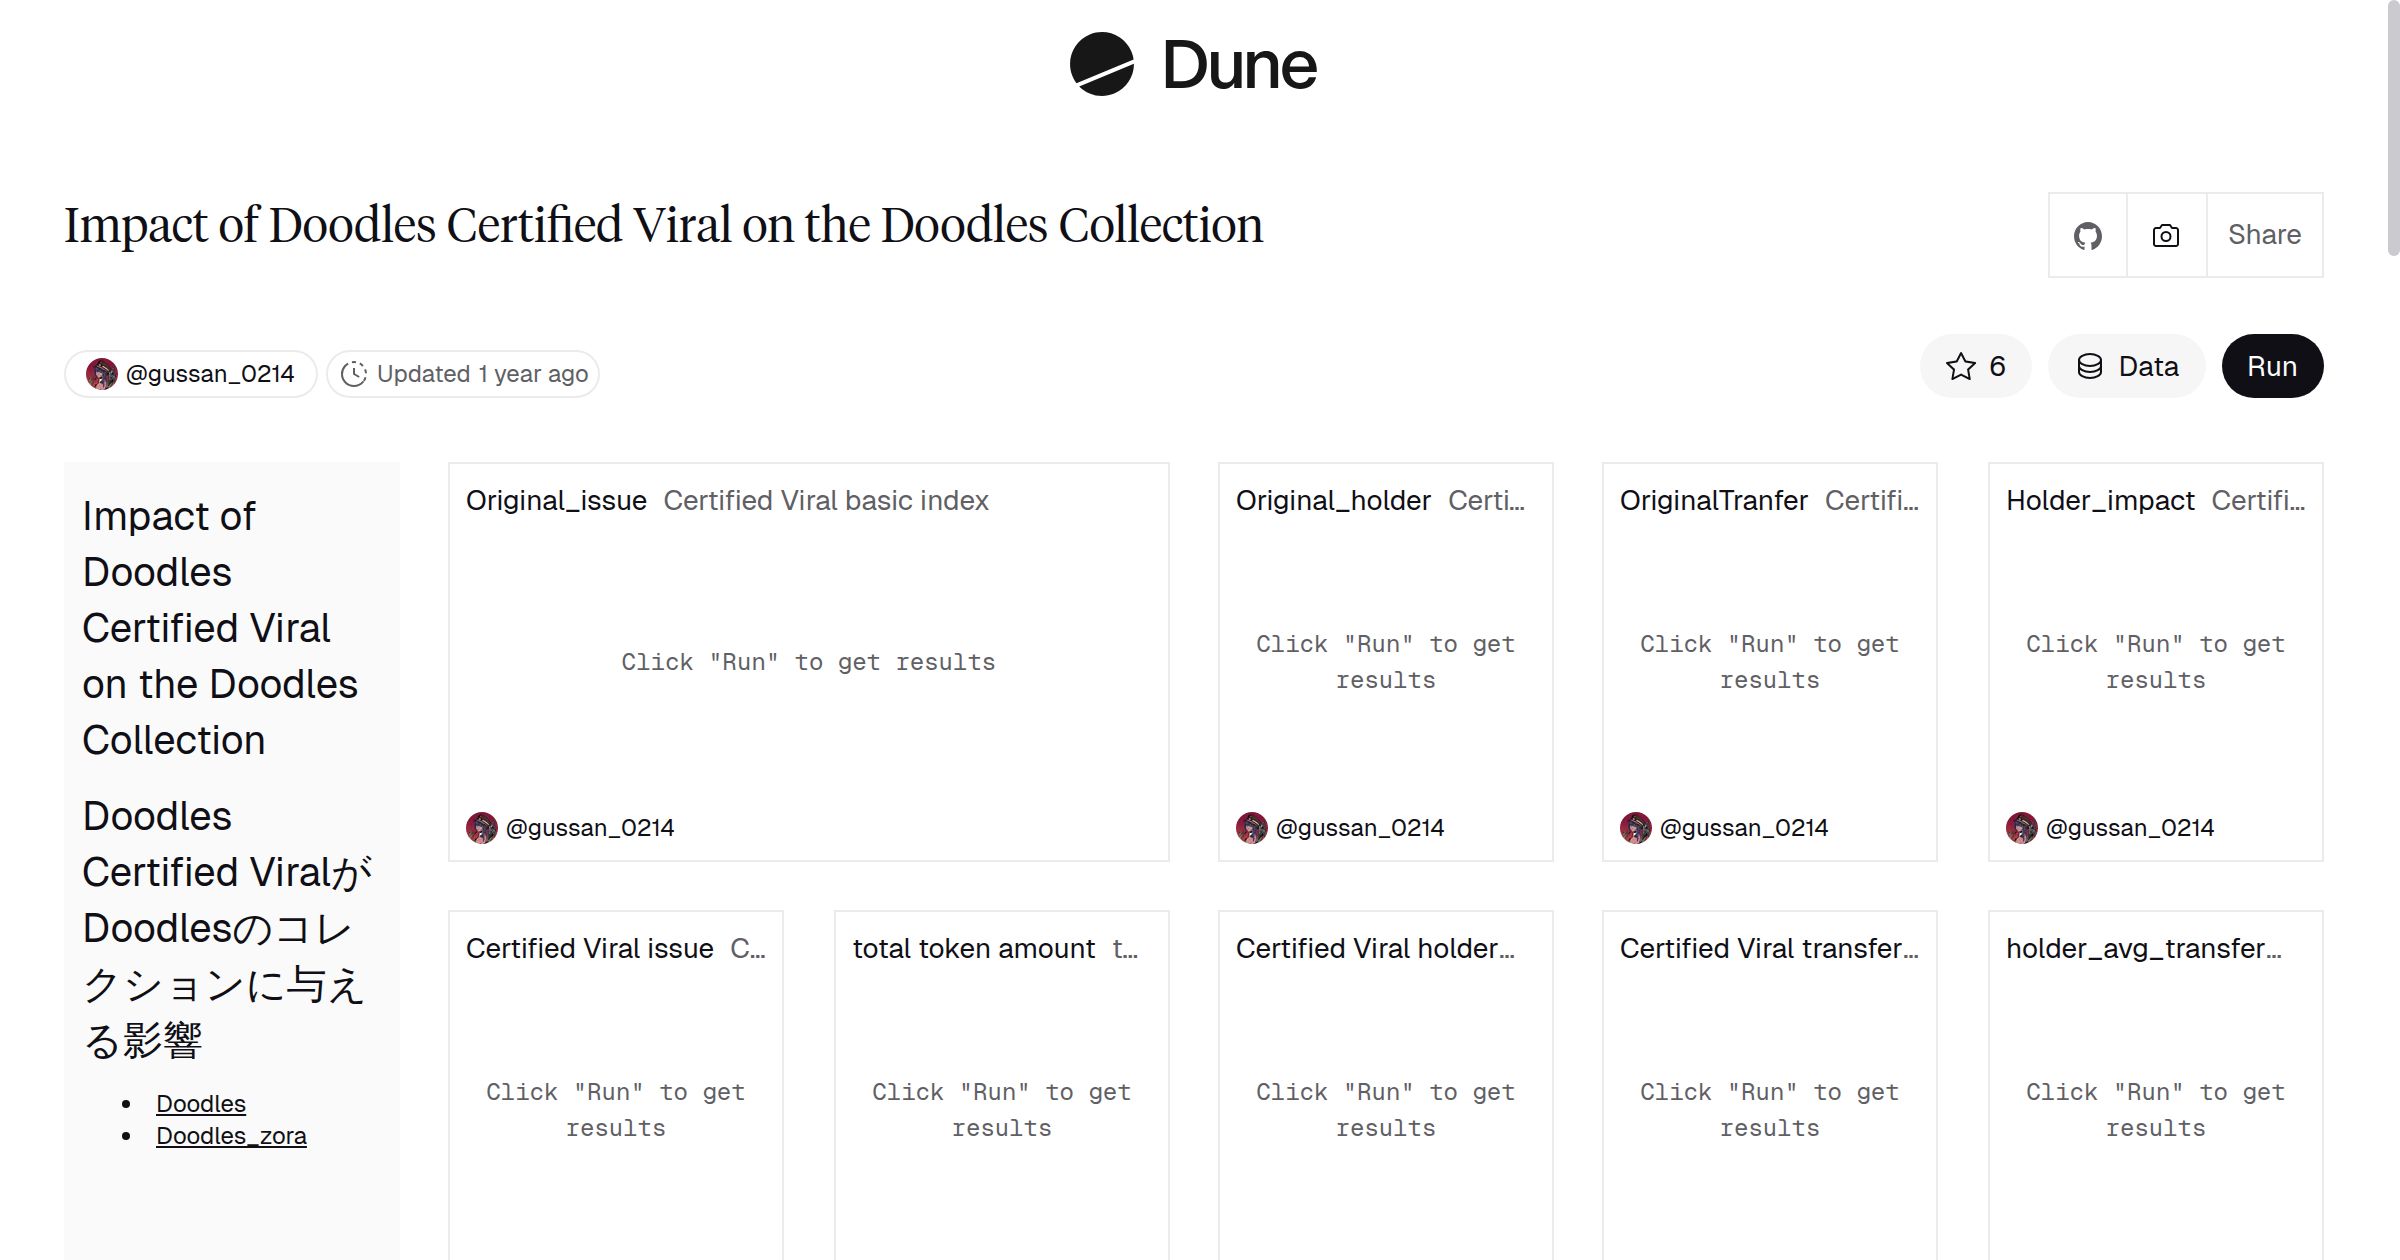The image size is (2400, 1260).
Task: Click @gussan_0214 on the OriginalTranfer card
Action: pos(1744,827)
